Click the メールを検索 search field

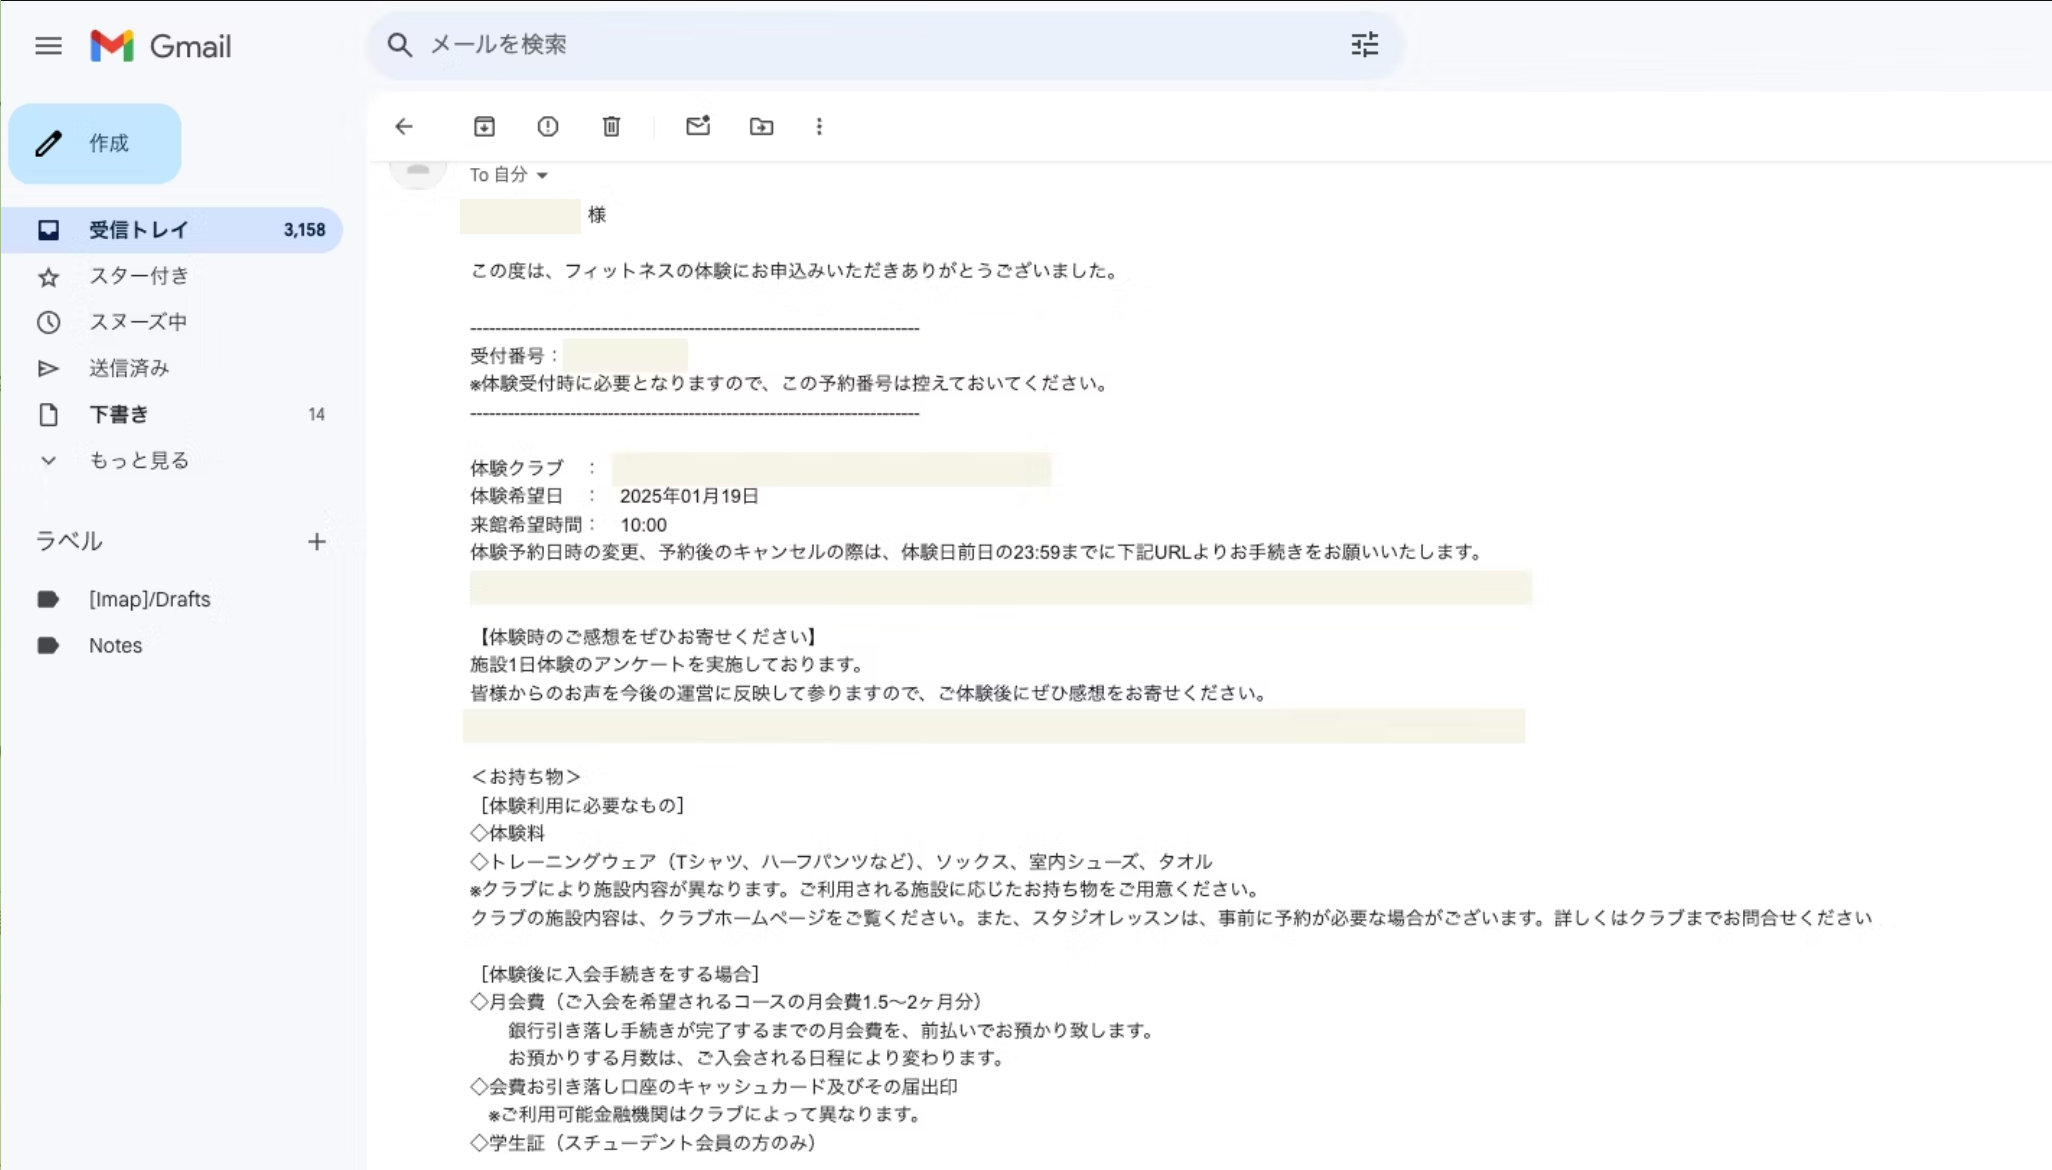coord(860,45)
